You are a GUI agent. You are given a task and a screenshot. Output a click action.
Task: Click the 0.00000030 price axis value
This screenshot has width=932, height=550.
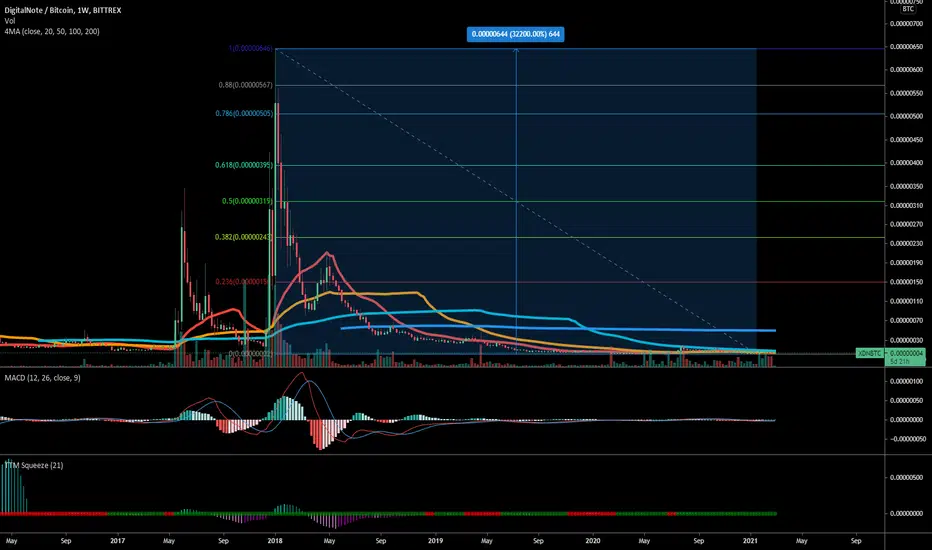click(906, 340)
